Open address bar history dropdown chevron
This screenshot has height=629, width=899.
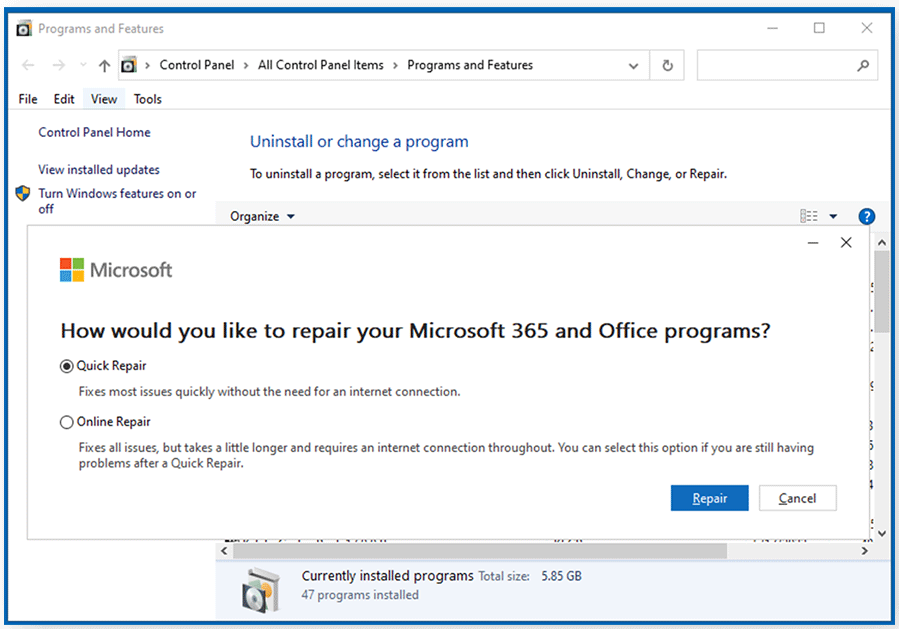[633, 66]
